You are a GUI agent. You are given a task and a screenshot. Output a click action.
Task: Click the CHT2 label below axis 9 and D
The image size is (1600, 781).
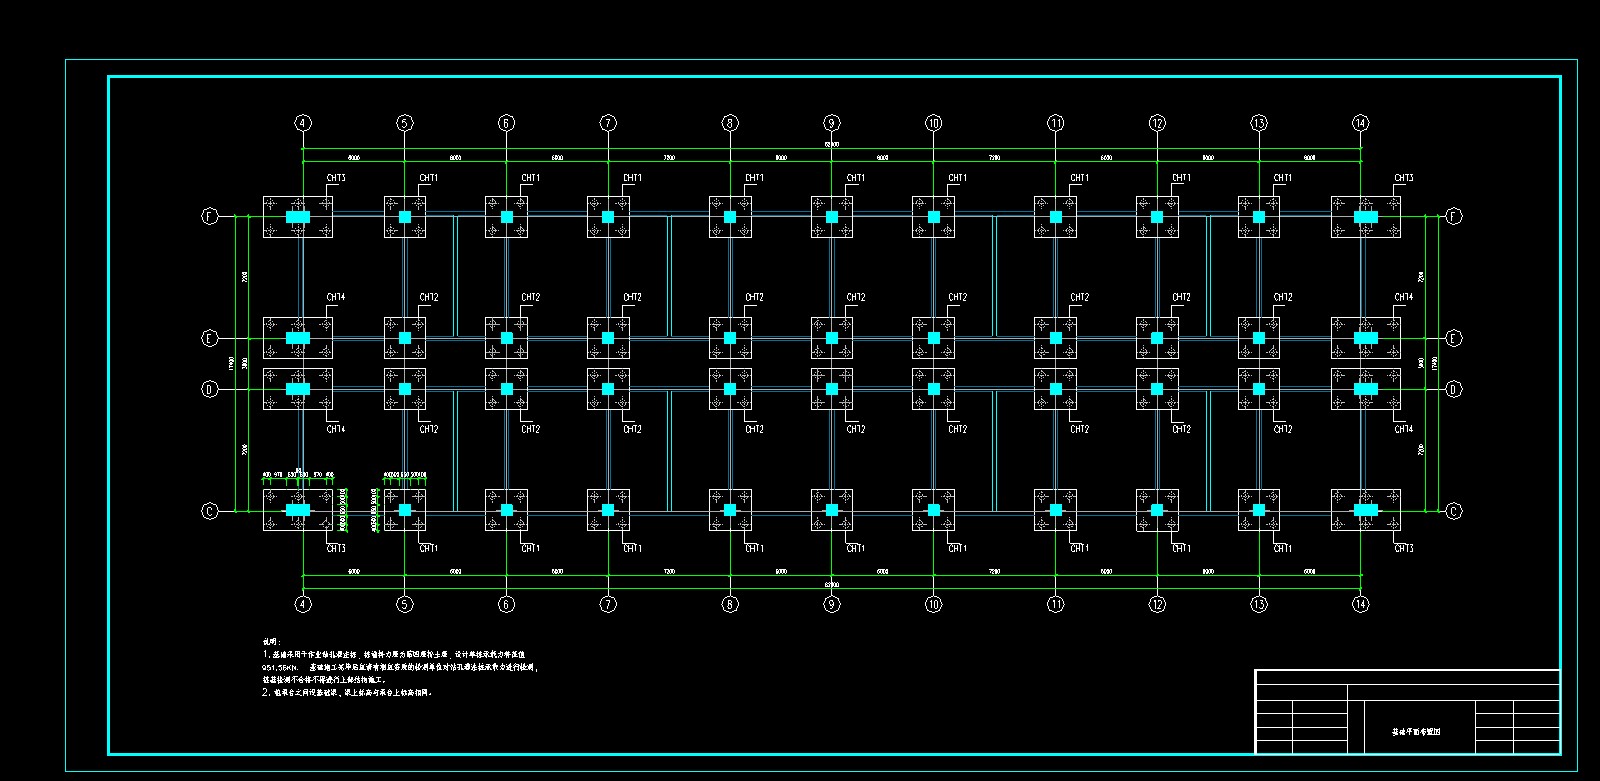coord(855,429)
